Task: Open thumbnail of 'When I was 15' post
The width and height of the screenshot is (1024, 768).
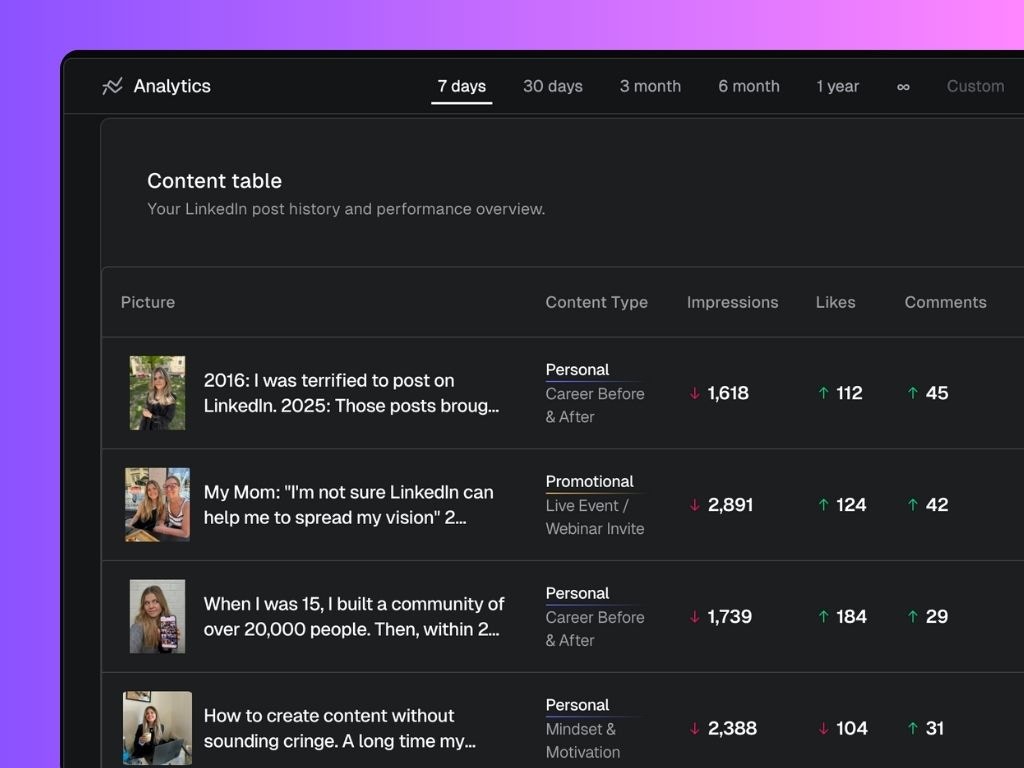Action: point(157,616)
